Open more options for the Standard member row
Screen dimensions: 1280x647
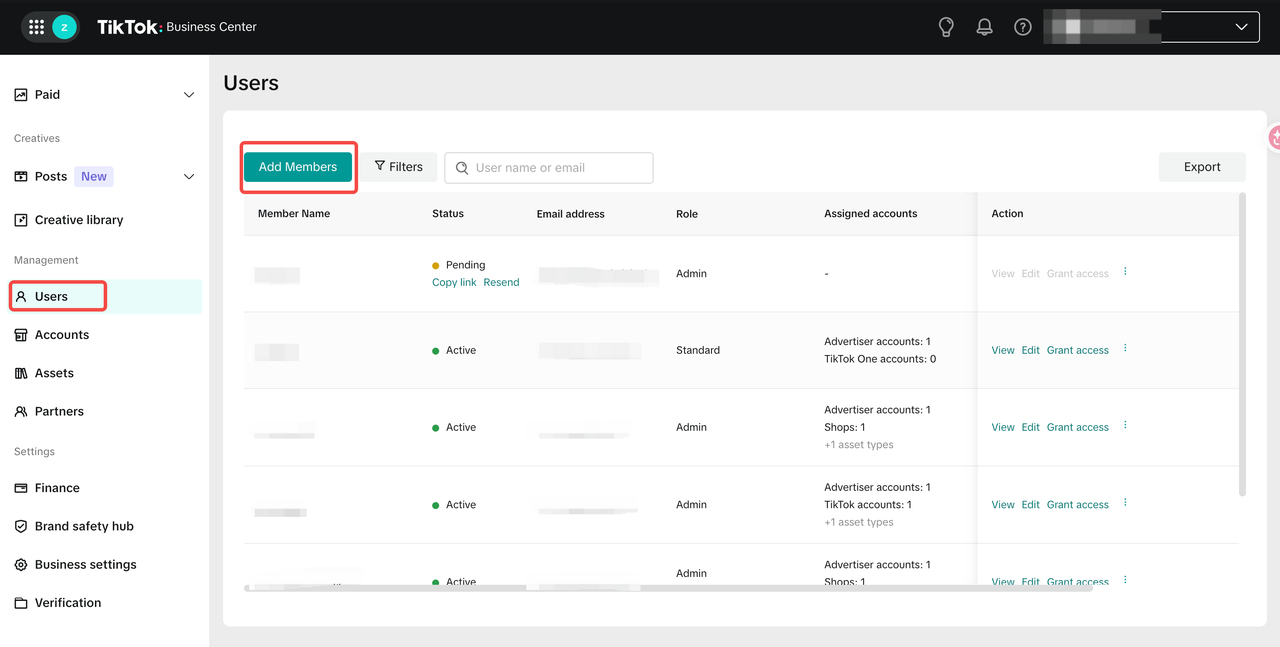point(1125,349)
